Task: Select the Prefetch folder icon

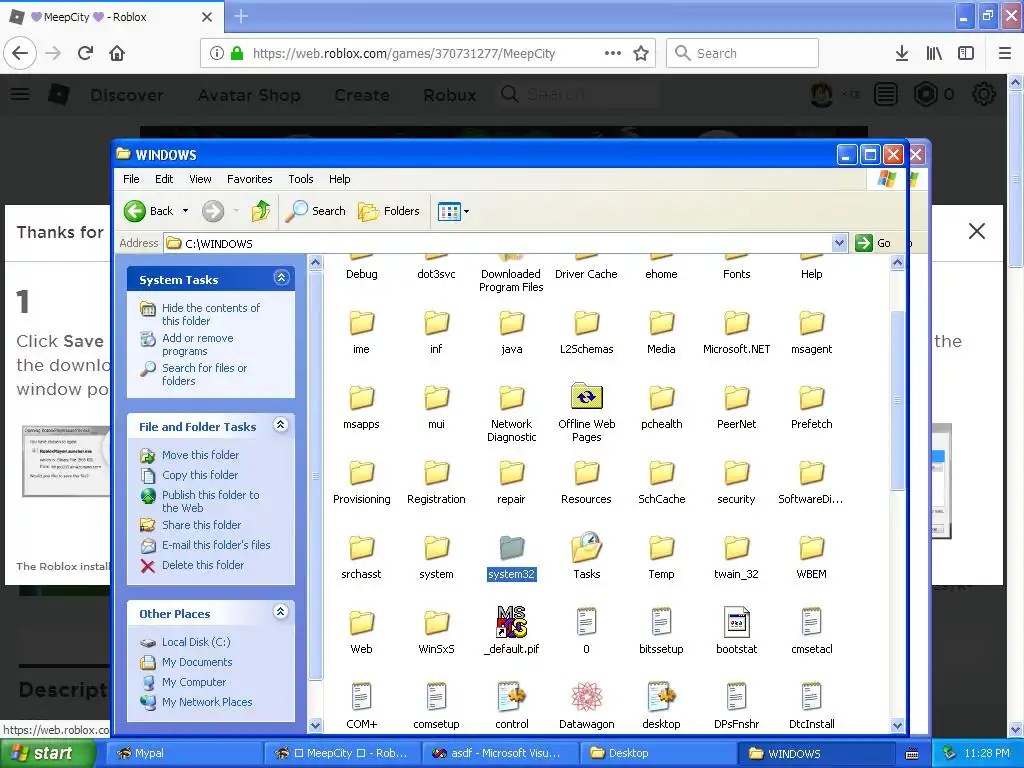Action: click(812, 398)
